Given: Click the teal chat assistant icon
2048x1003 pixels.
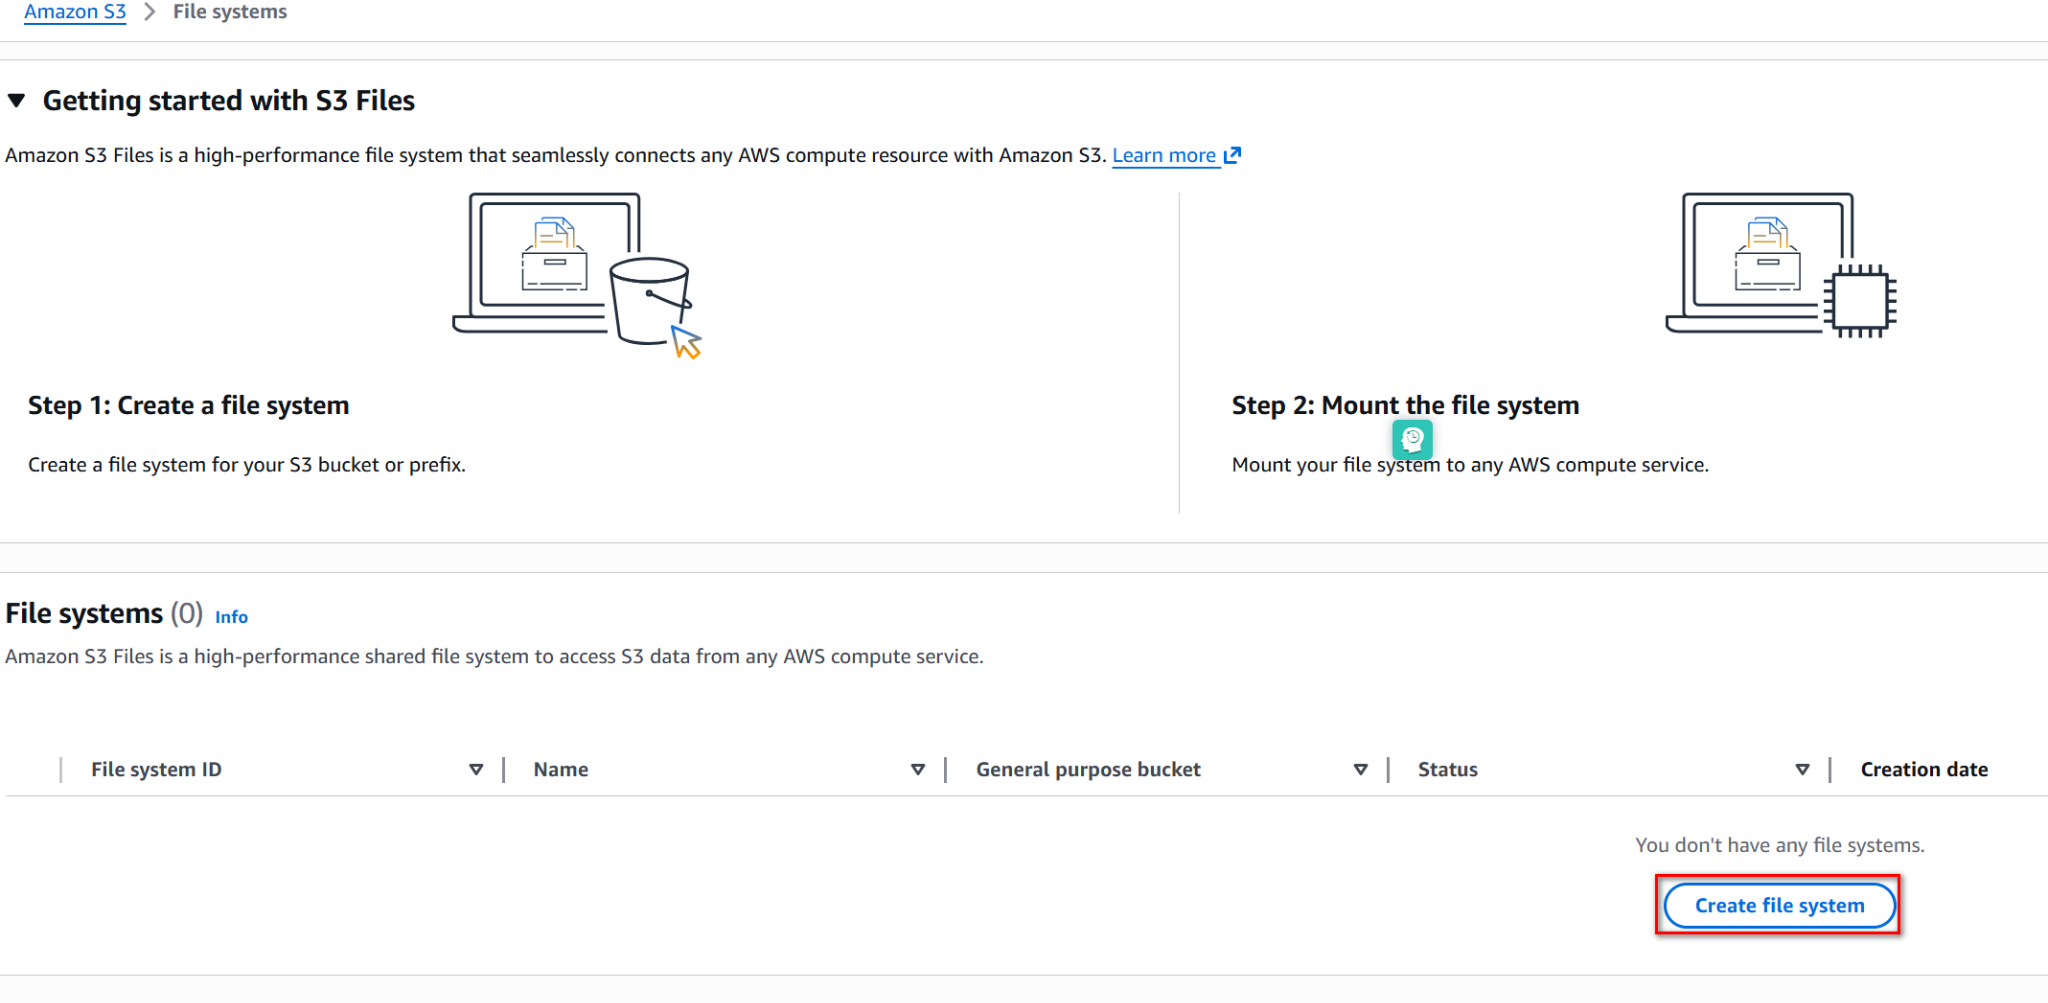Looking at the screenshot, I should tap(1412, 438).
